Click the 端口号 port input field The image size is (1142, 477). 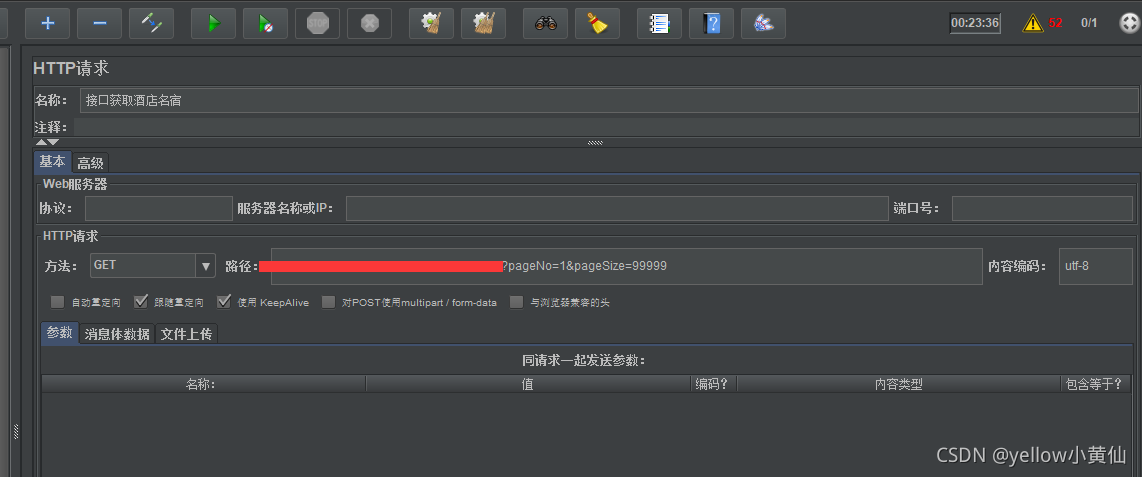click(1042, 208)
